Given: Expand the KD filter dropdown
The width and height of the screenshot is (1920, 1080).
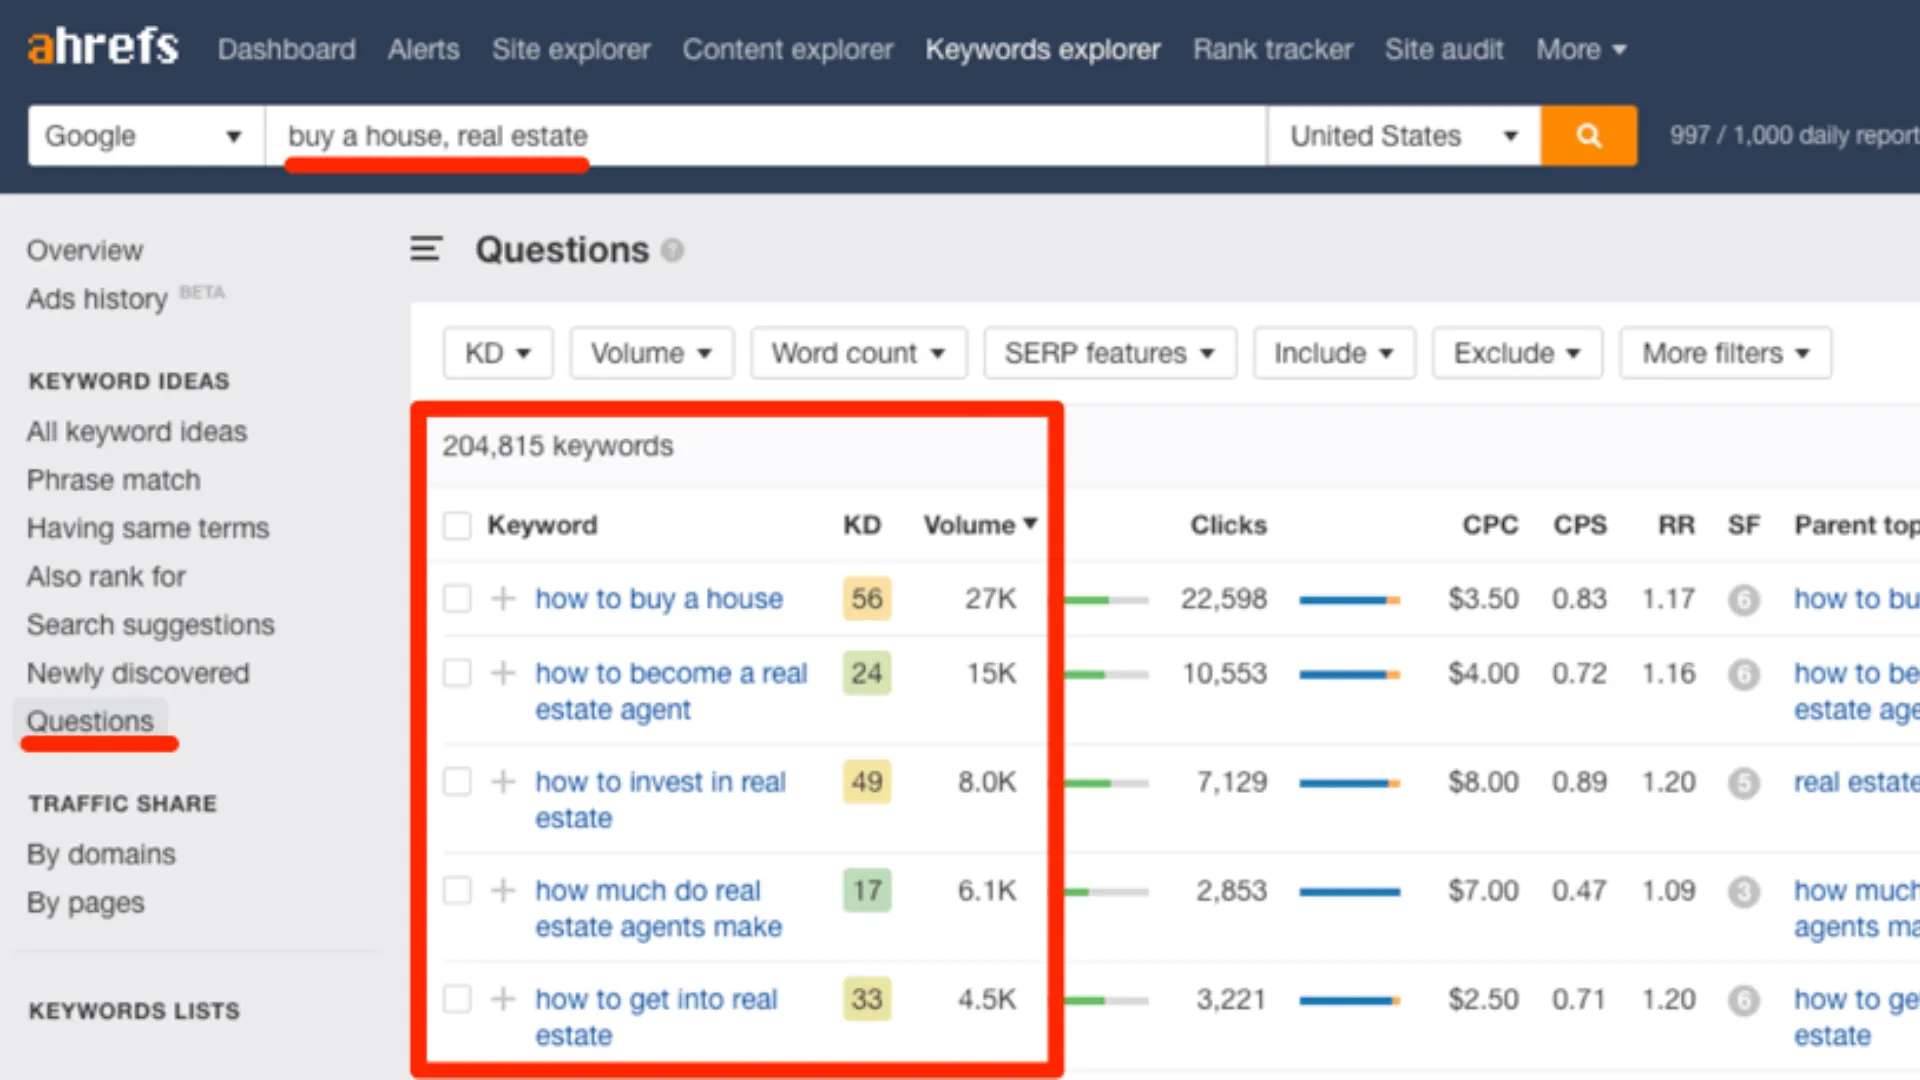Looking at the screenshot, I should [498, 353].
